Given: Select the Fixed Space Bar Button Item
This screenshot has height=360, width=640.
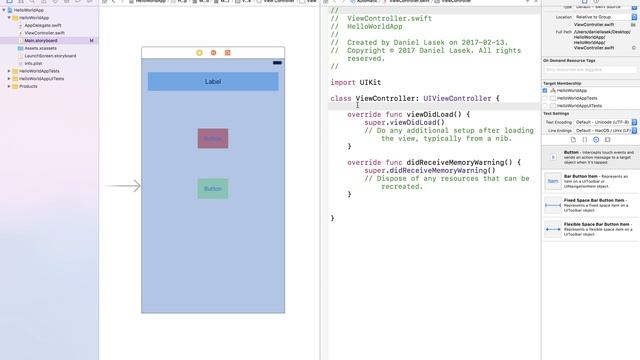Looking at the screenshot, I should pyautogui.click(x=591, y=205).
